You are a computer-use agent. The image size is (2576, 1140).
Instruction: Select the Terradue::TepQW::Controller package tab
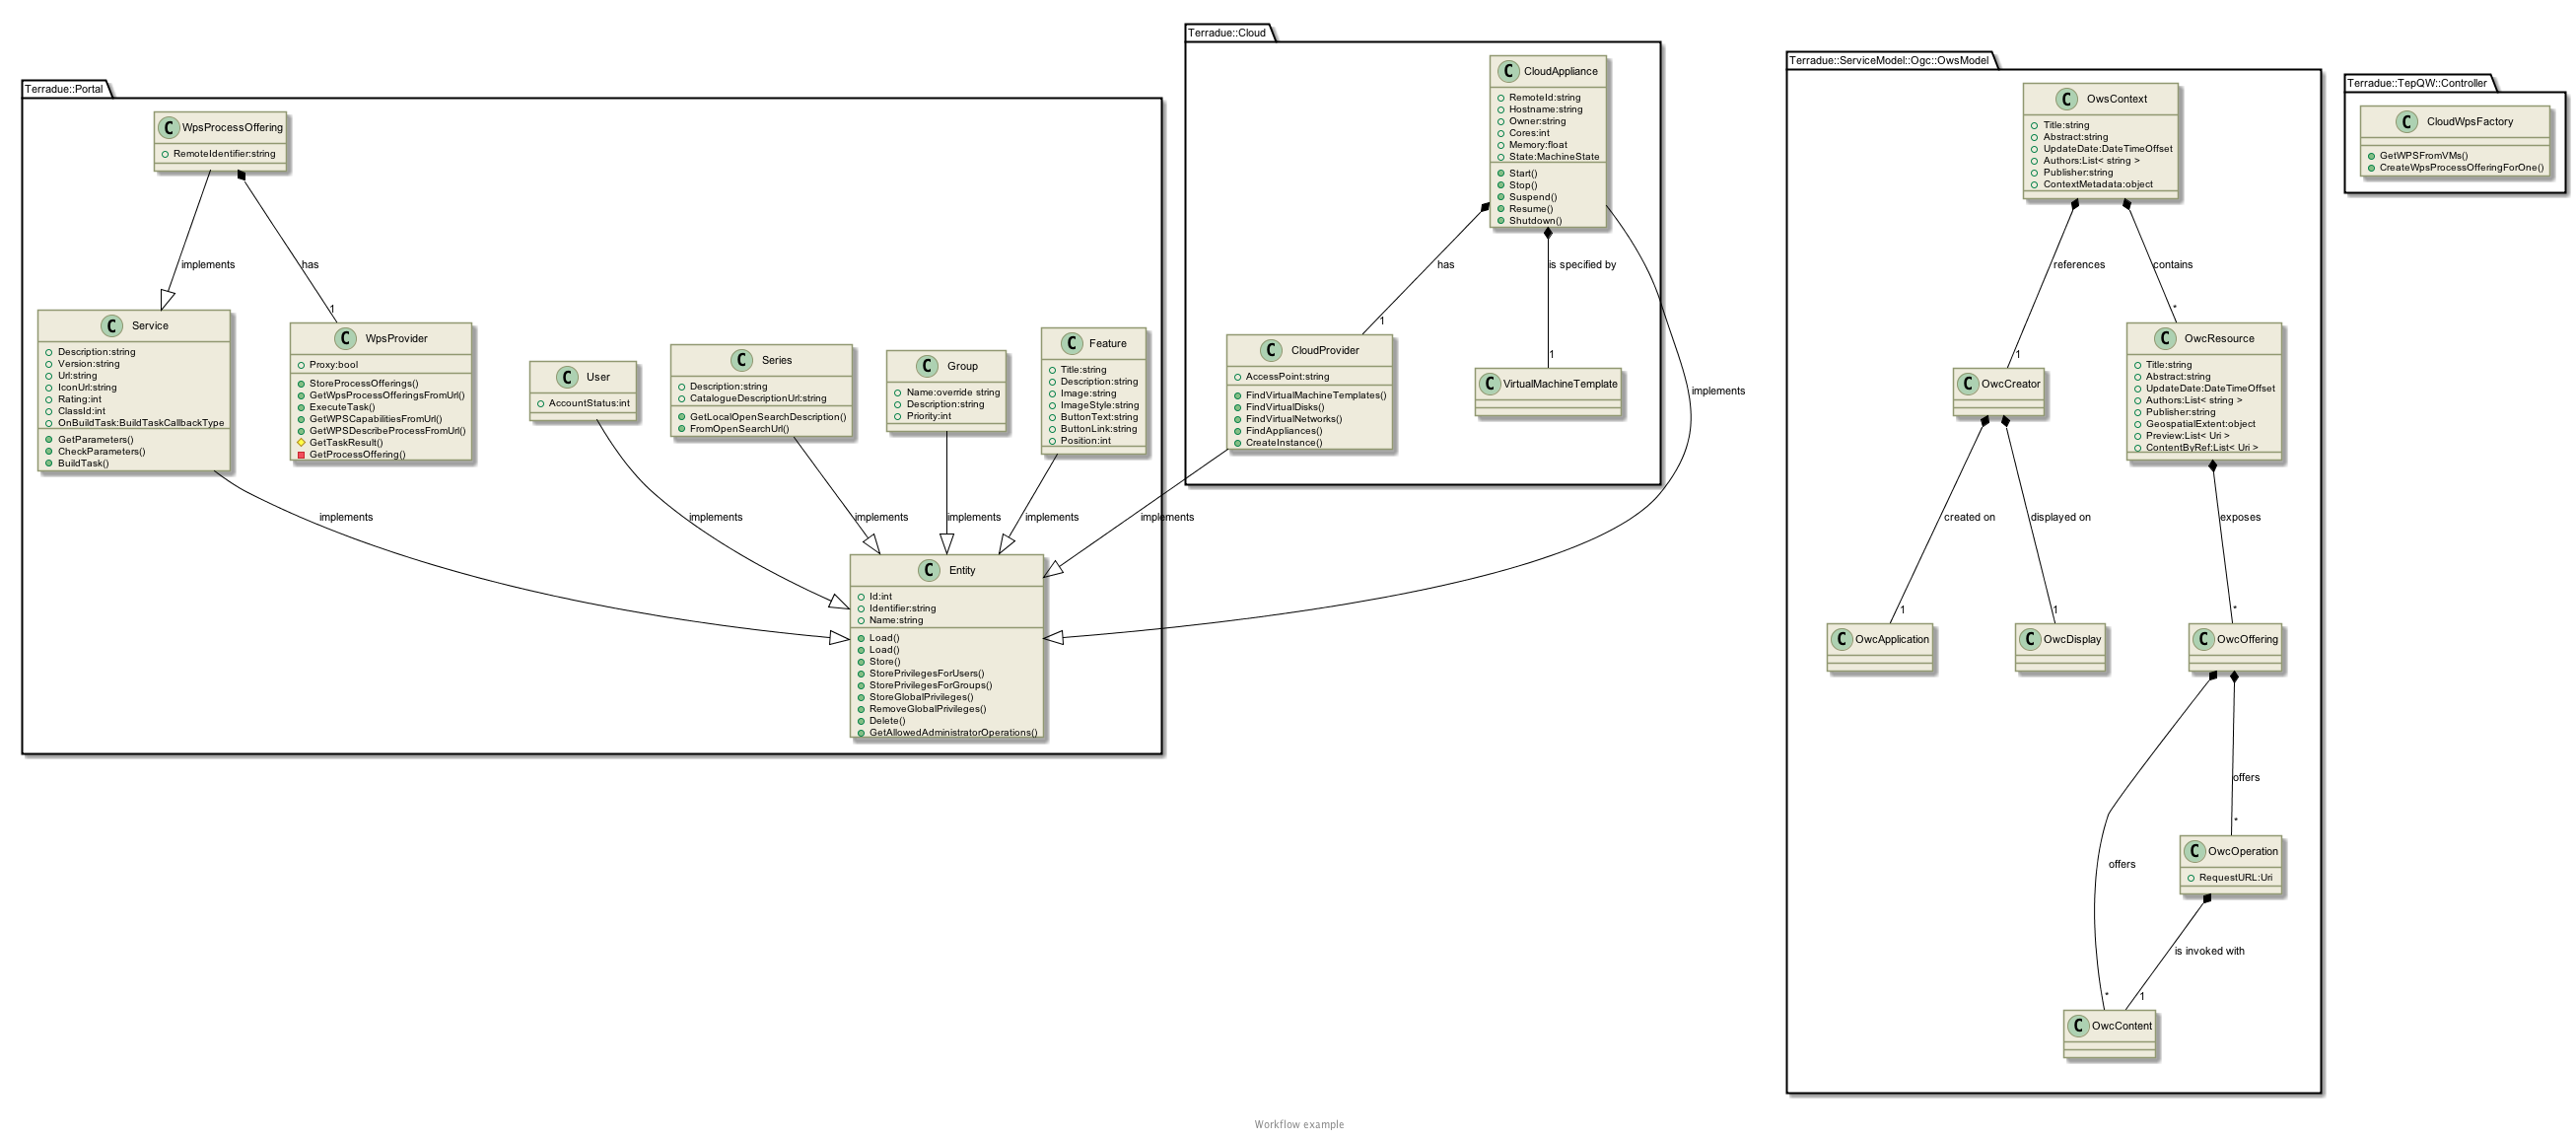click(2417, 83)
